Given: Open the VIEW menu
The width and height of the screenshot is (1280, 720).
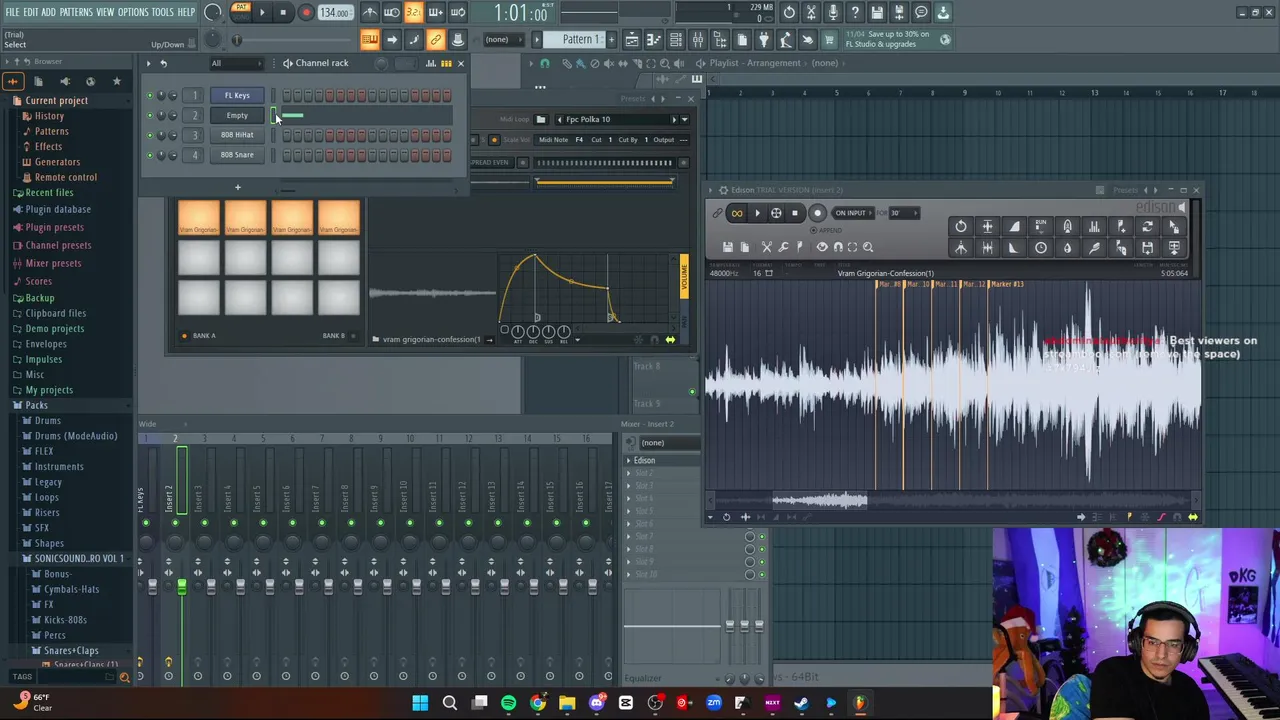Looking at the screenshot, I should 105,12.
